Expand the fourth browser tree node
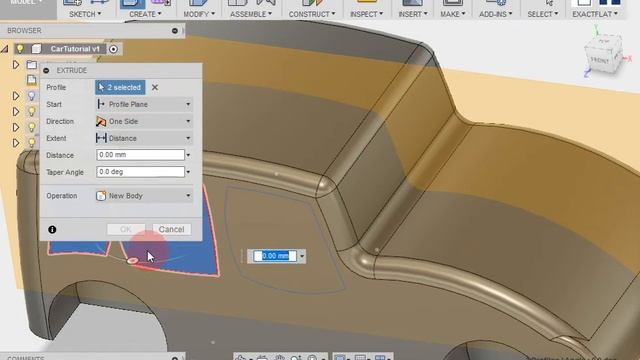The width and height of the screenshot is (640, 360). point(16,127)
